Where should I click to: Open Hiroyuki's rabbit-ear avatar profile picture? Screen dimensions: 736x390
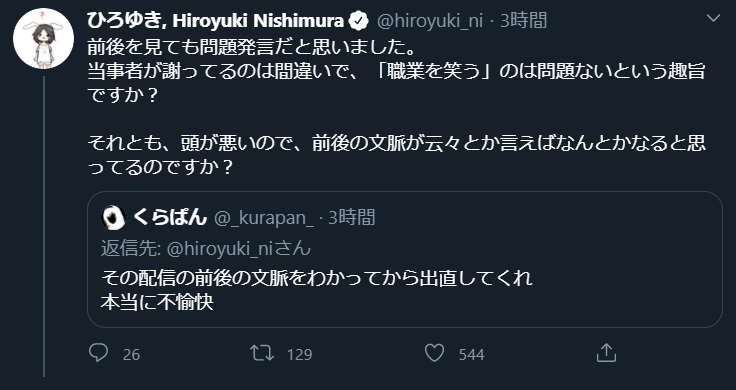pyautogui.click(x=43, y=38)
